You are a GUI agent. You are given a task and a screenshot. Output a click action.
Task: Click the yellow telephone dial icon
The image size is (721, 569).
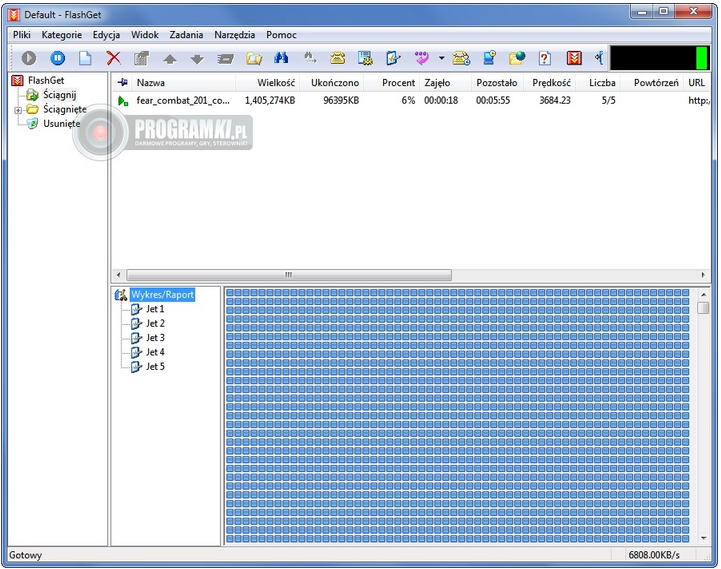tap(338, 58)
